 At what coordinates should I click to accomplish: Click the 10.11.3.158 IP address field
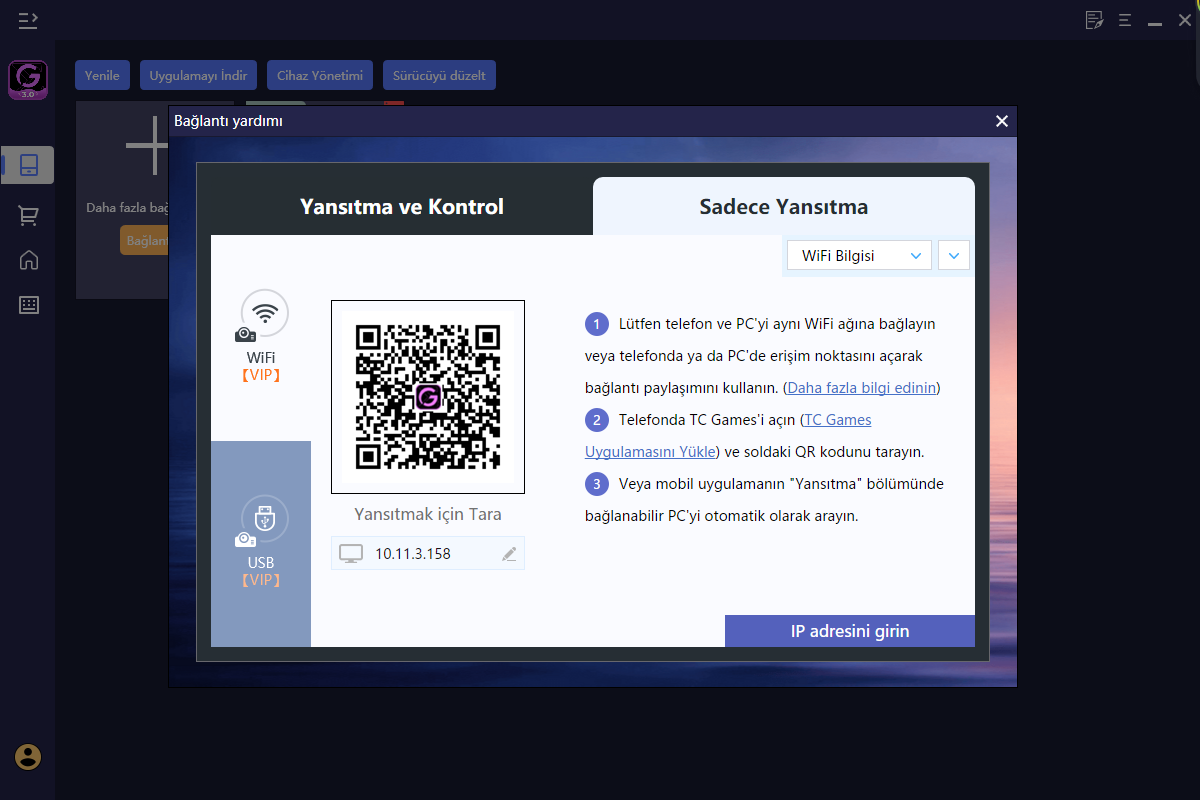click(x=428, y=553)
